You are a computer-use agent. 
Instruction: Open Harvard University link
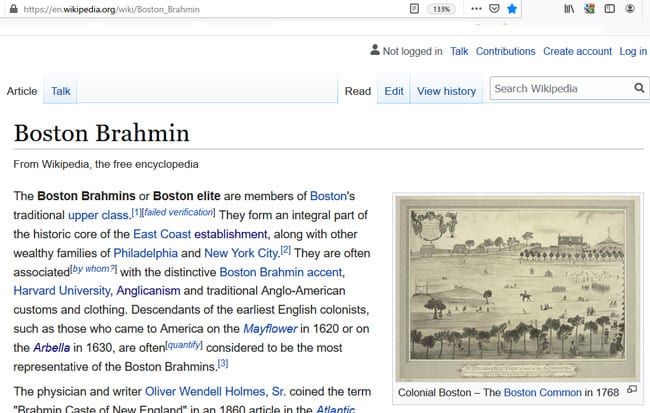point(62,291)
